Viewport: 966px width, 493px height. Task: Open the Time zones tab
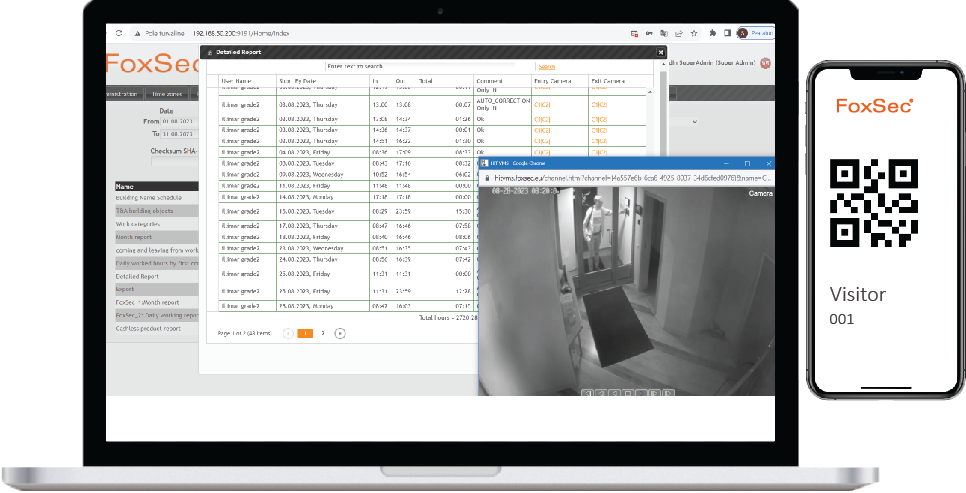(167, 94)
